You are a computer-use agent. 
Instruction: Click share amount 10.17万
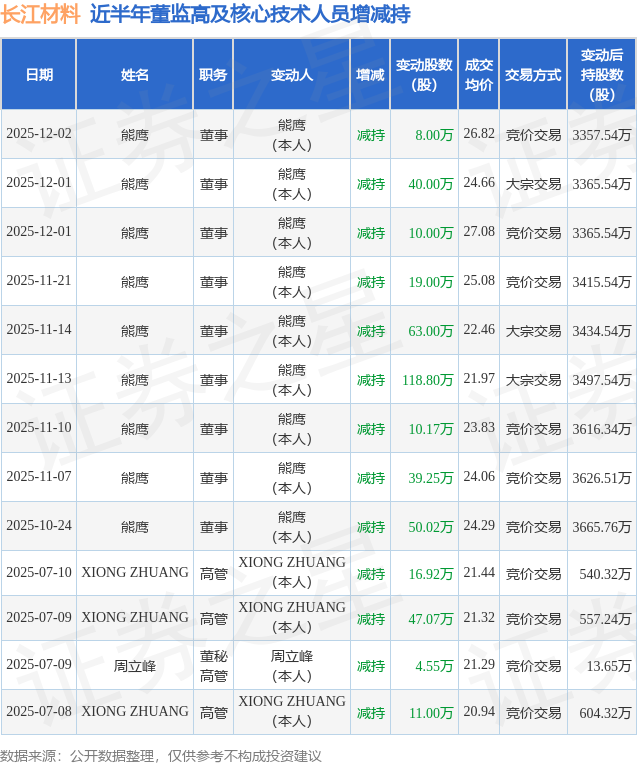pyautogui.click(x=431, y=429)
